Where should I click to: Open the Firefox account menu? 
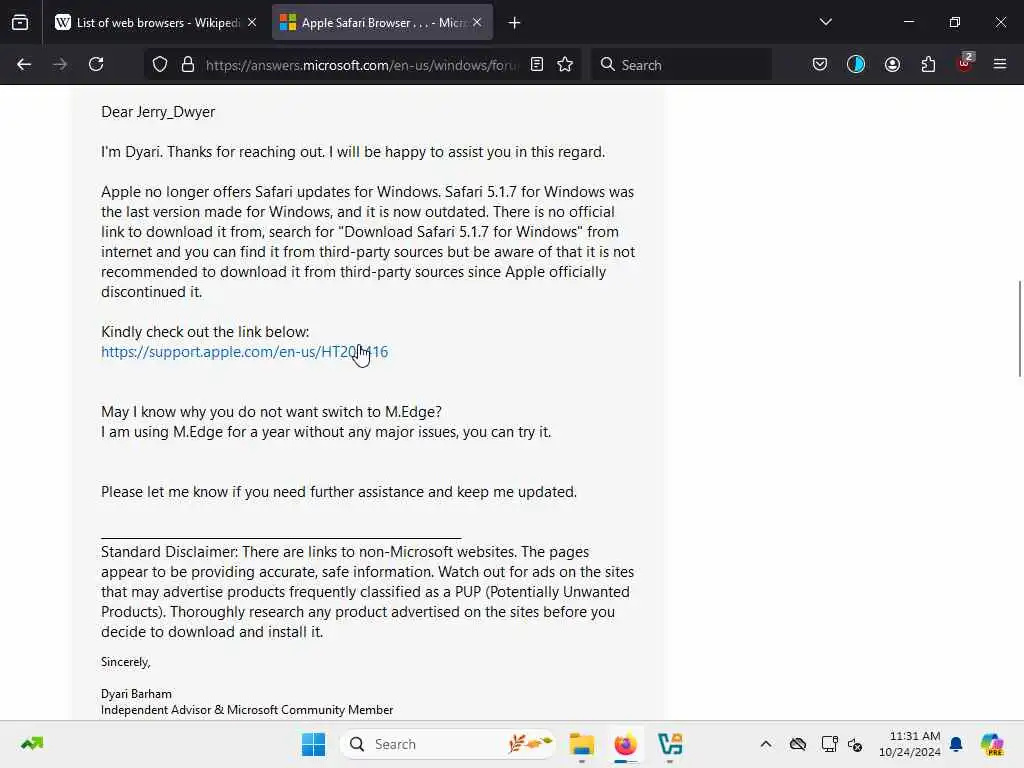click(892, 64)
